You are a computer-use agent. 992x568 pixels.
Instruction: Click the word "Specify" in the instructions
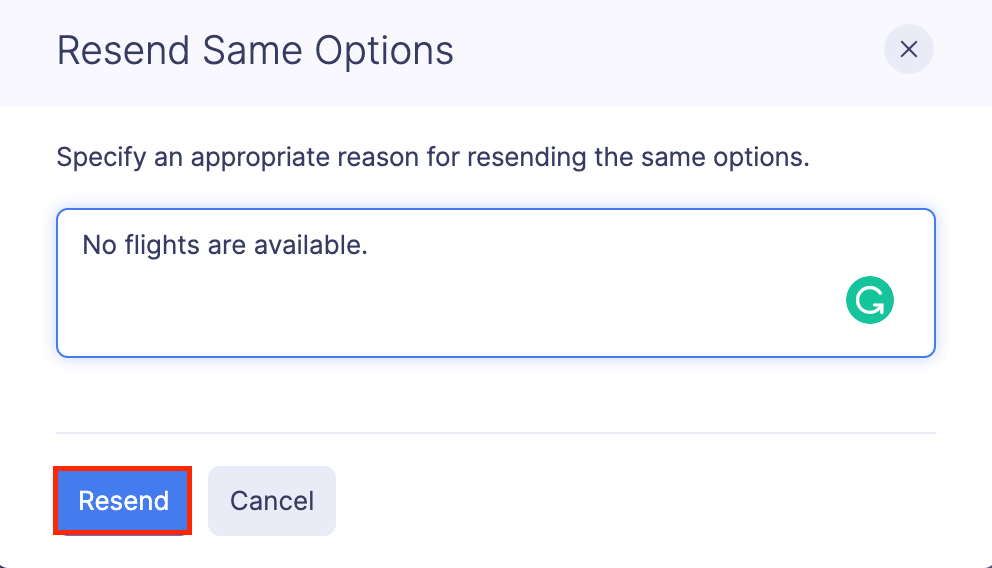(x=91, y=158)
